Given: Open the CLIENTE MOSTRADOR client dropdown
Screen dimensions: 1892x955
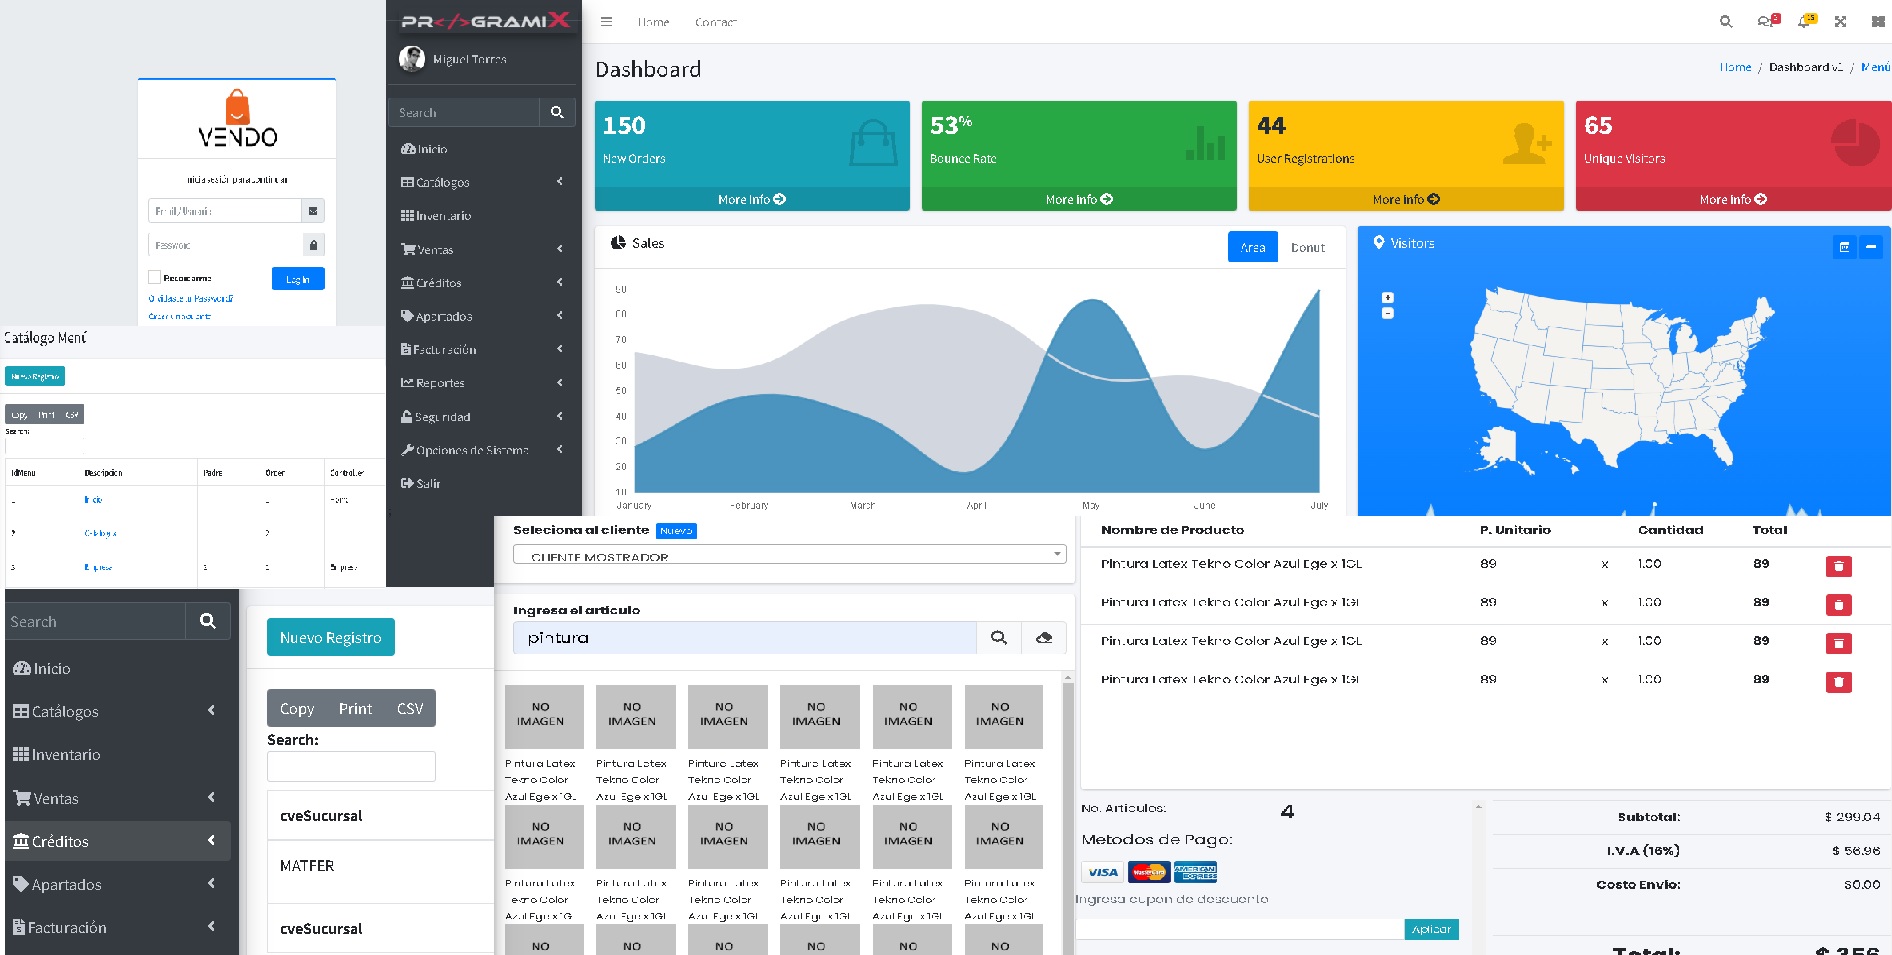Looking at the screenshot, I should point(789,555).
